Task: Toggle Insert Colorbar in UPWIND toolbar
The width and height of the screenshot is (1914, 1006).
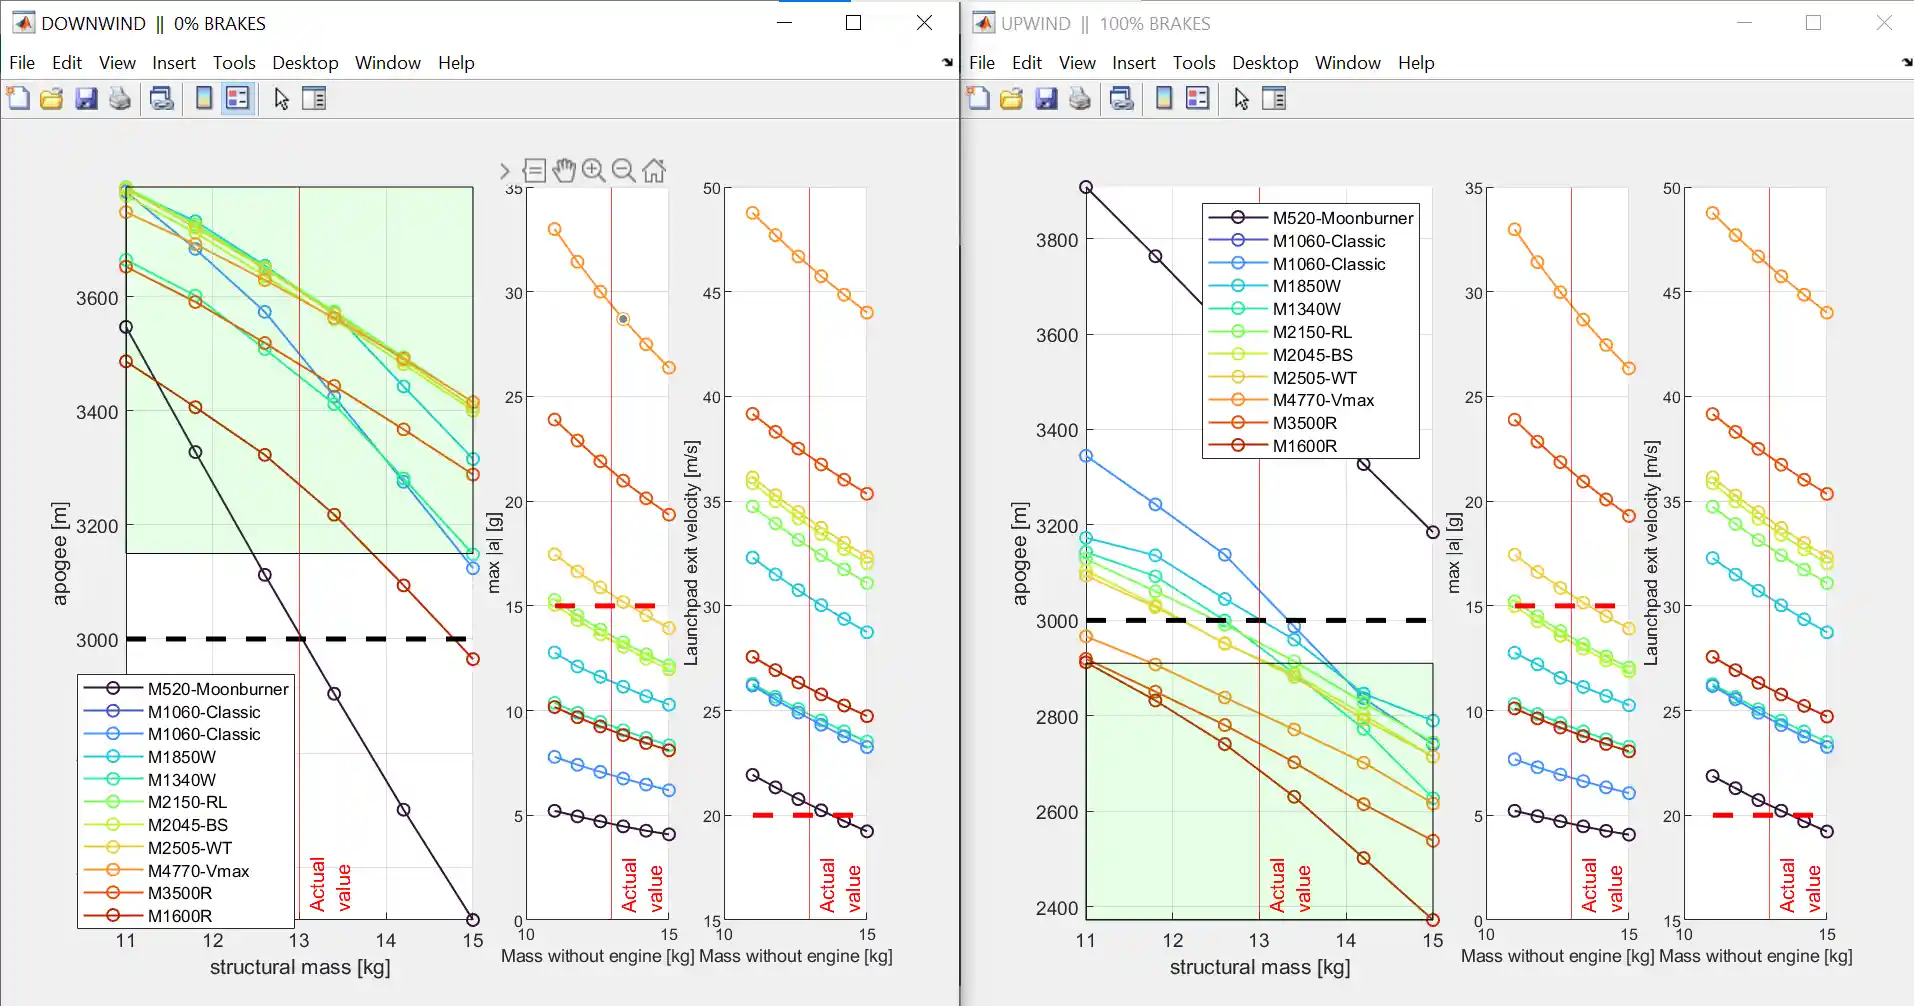Action: tap(1164, 98)
